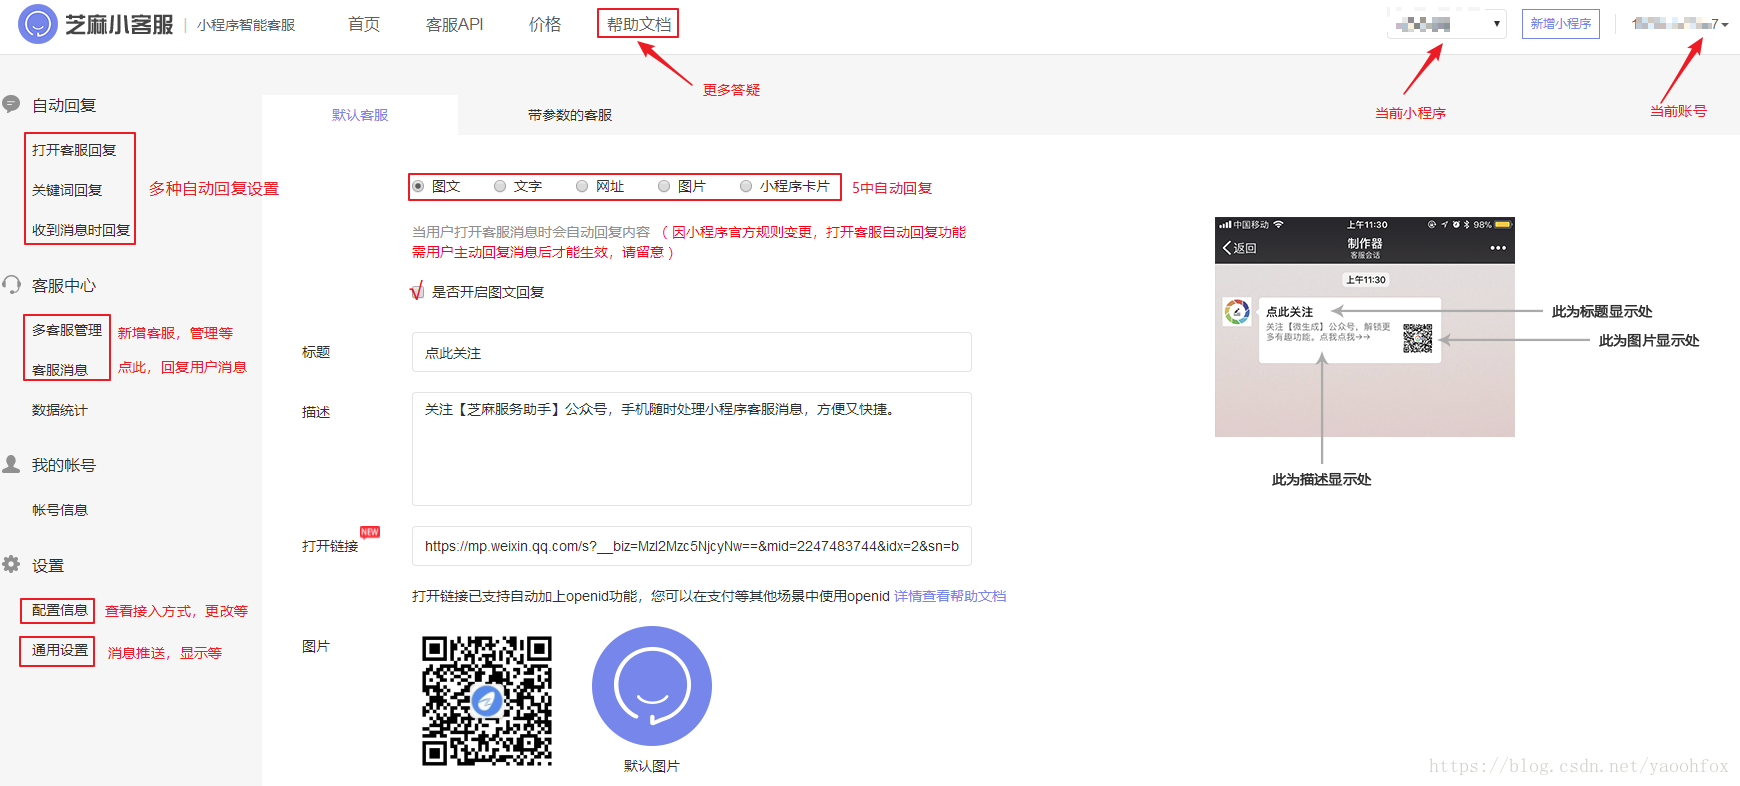Viewport: 1740px width, 786px height.
Task: Click the NEW badge beside 打开链接
Action: pyautogui.click(x=370, y=532)
